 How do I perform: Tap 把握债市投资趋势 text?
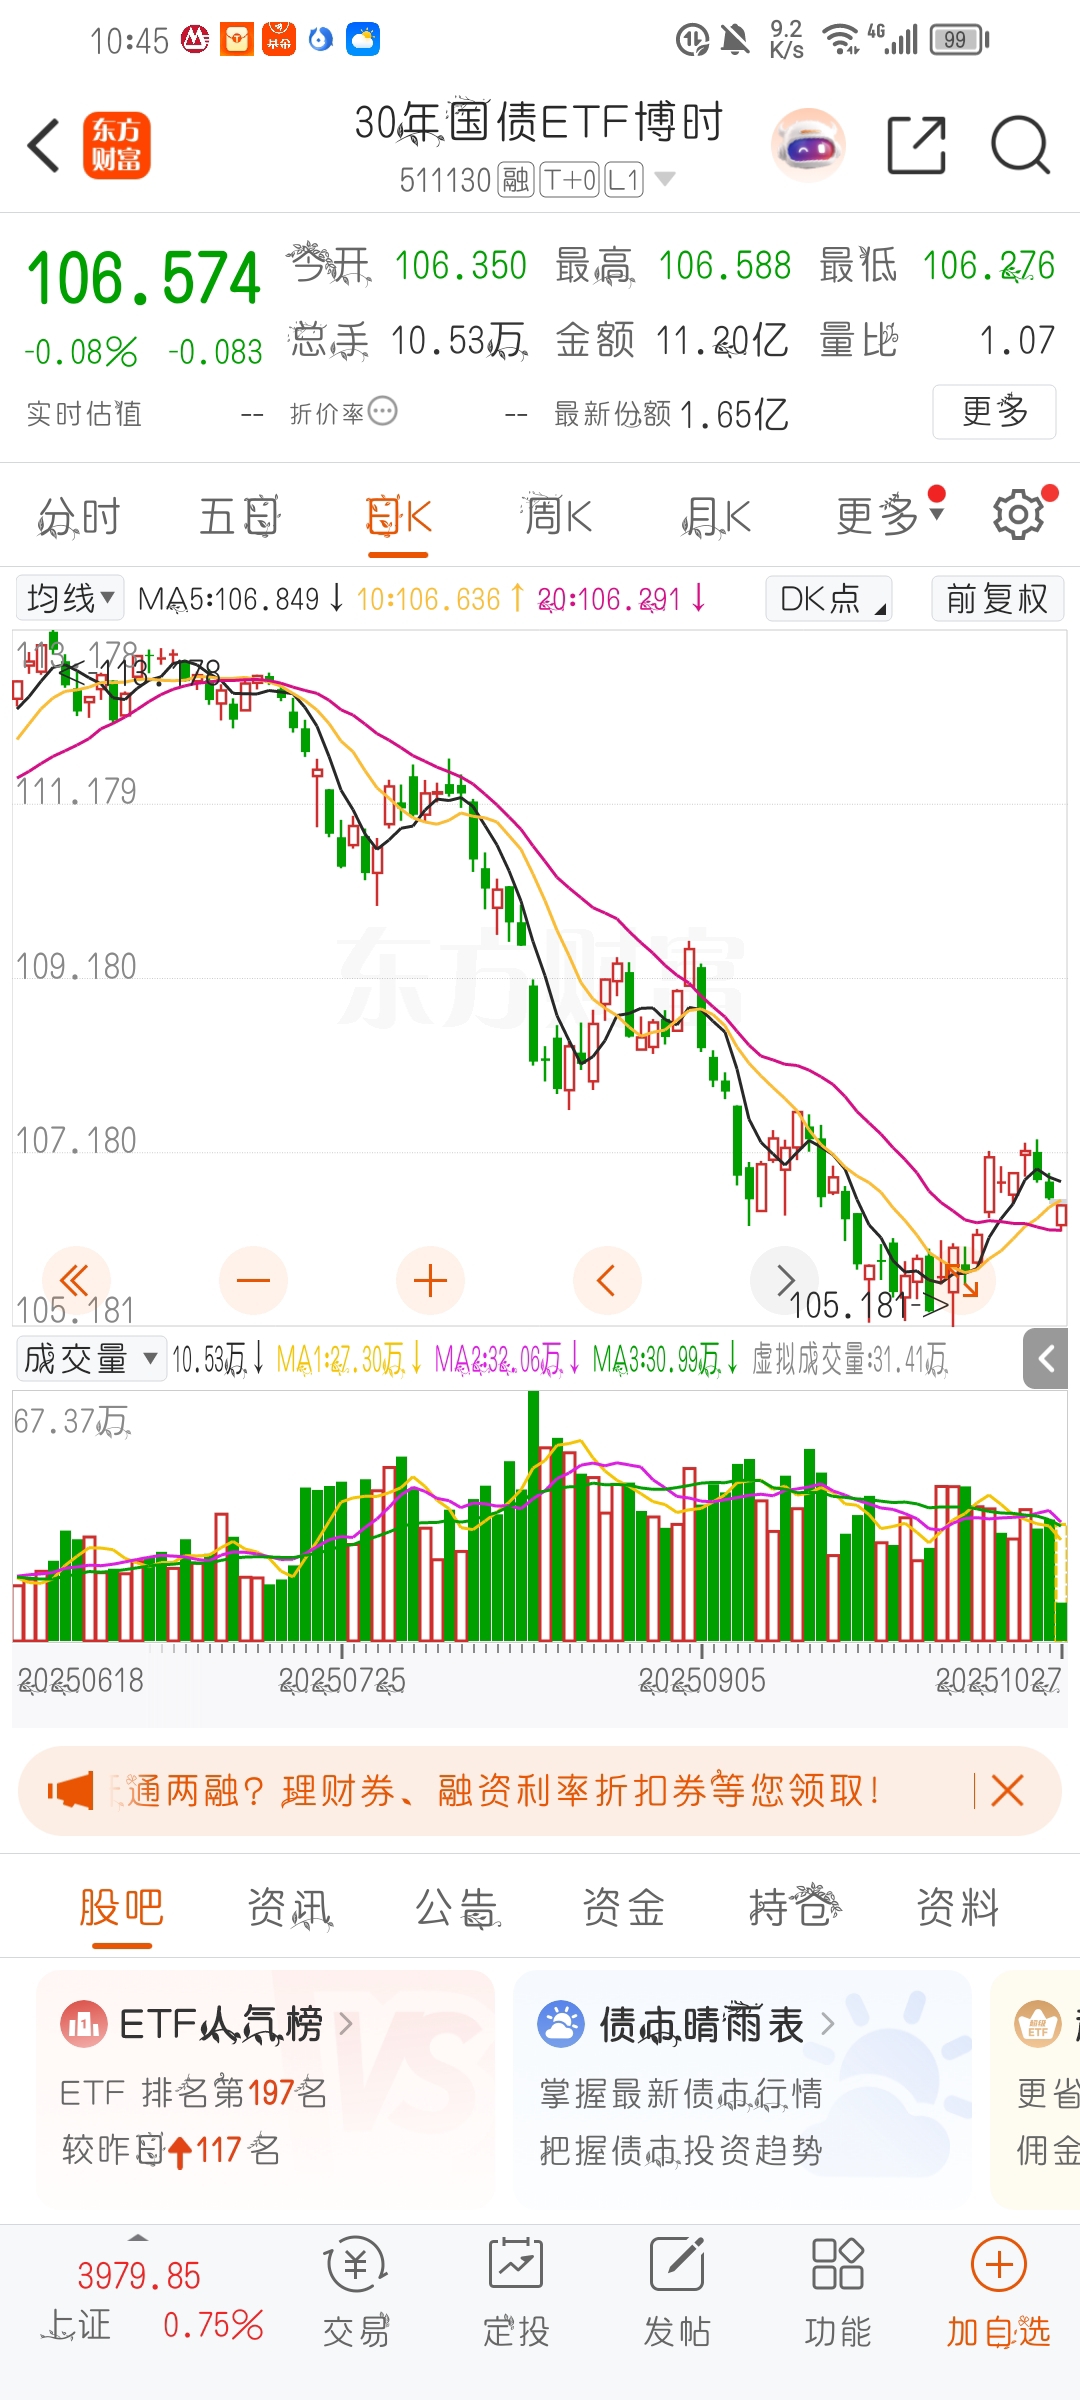(x=681, y=2150)
